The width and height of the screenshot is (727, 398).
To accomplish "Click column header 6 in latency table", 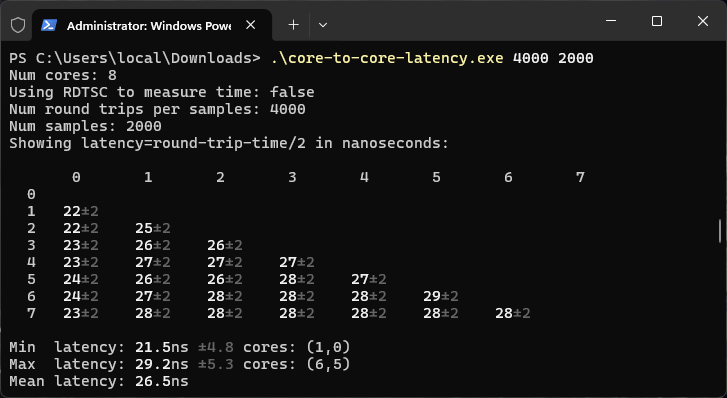I will [x=508, y=177].
